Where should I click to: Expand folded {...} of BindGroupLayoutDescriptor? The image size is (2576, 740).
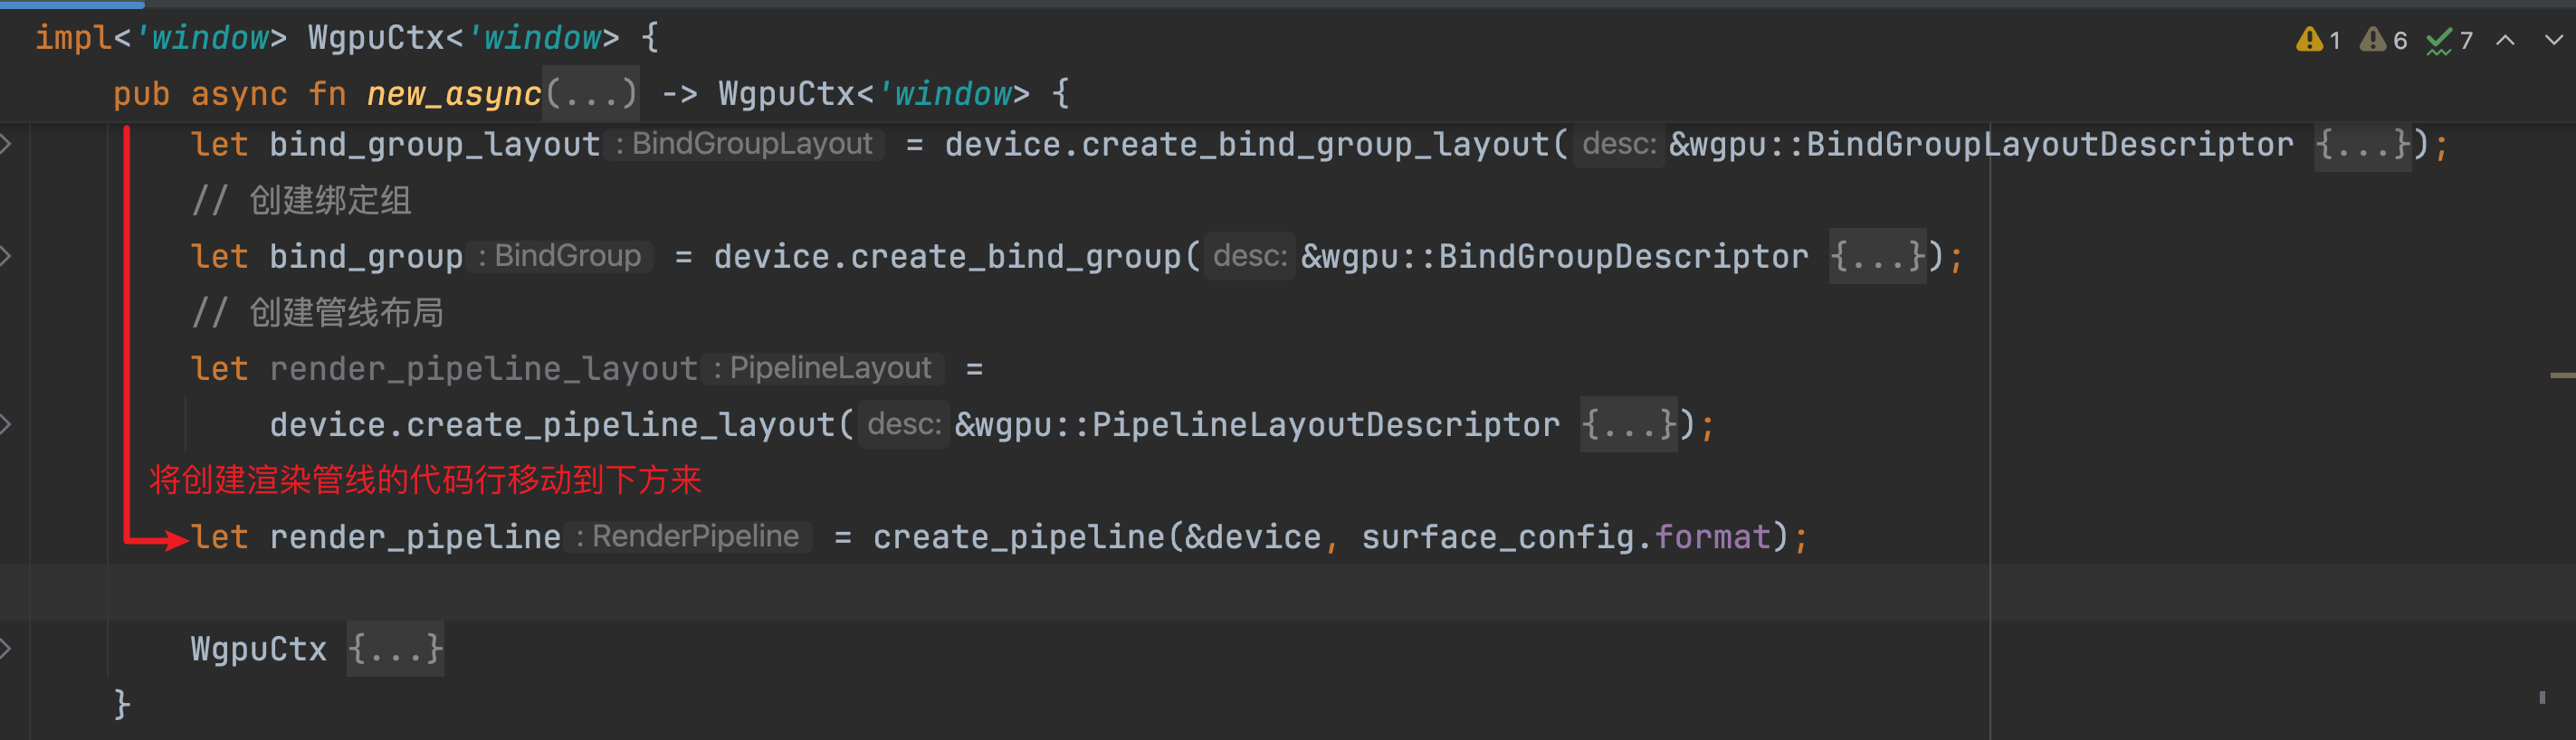coord(2363,145)
